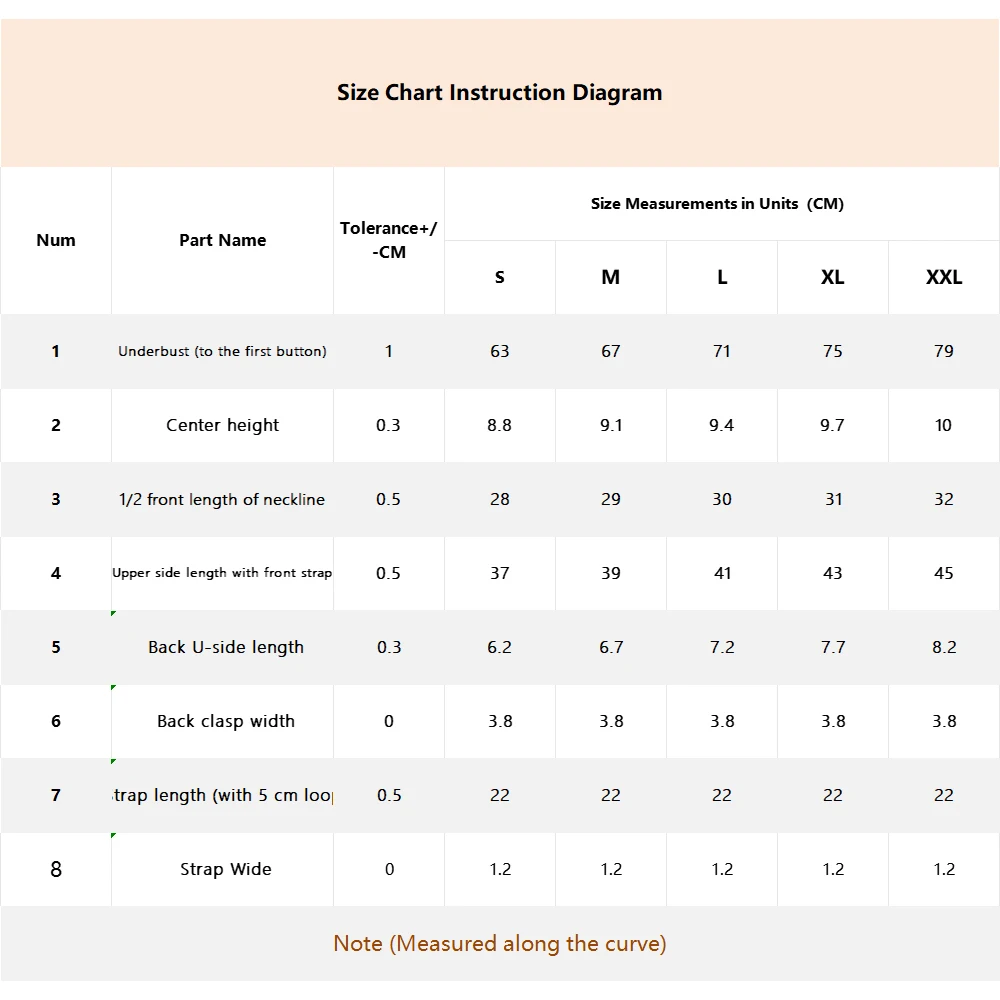
Task: Select the Part Name column header
Action: [223, 240]
